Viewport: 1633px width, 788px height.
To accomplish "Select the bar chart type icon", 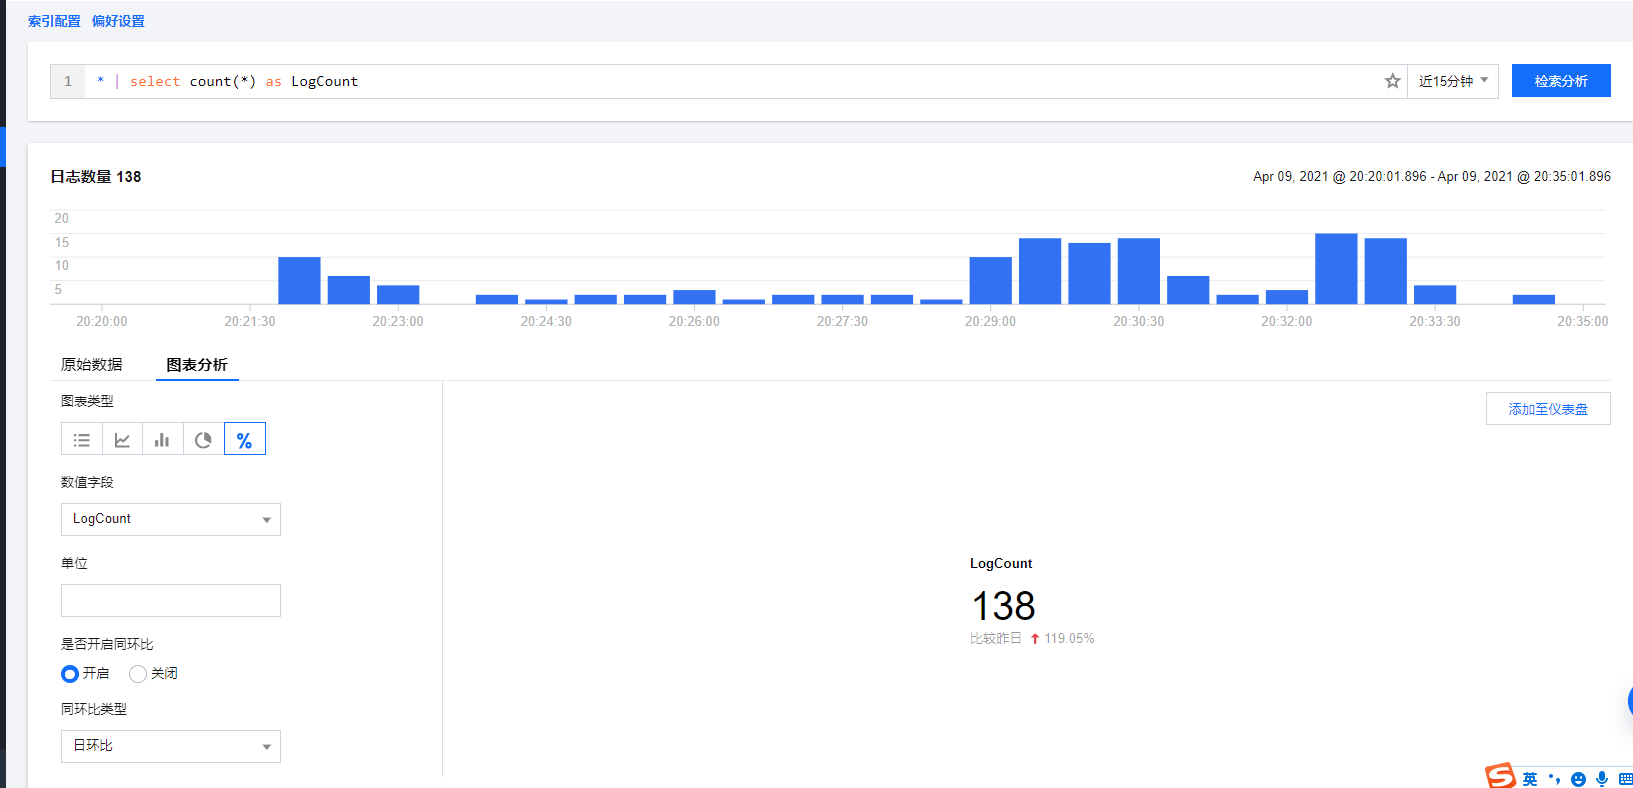I will click(162, 439).
